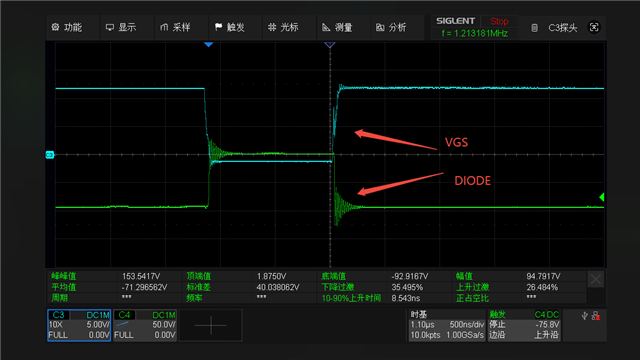The image size is (640, 360).
Task: Click the green trigger level arrow at right edge
Action: tap(602, 197)
